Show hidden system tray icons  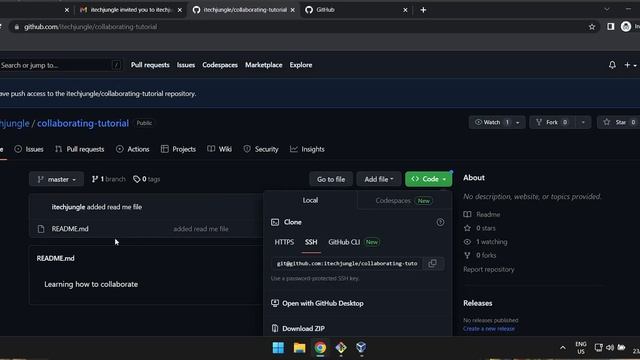(563, 348)
